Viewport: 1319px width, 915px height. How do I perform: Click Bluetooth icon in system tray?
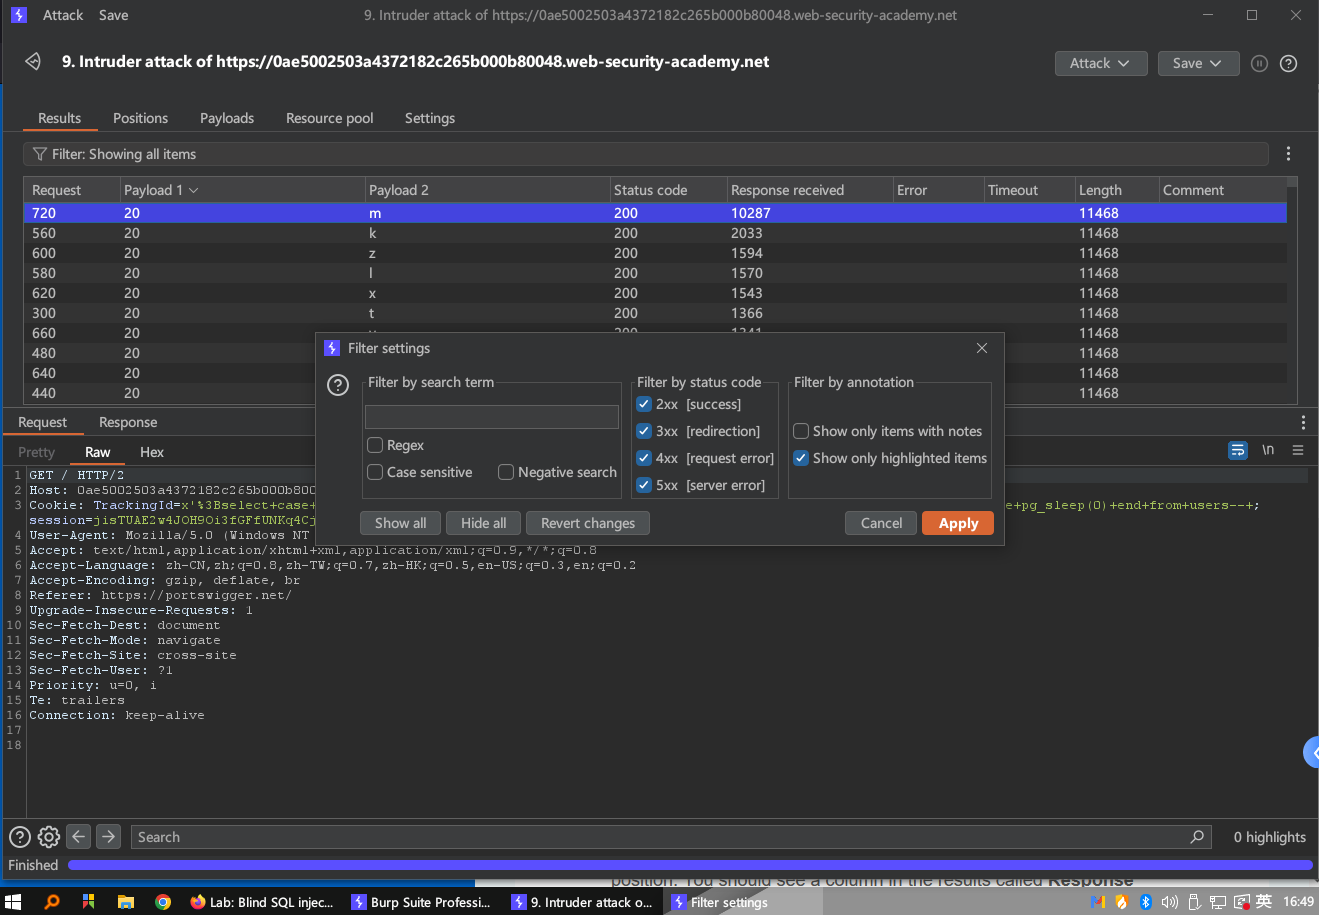tap(1145, 902)
